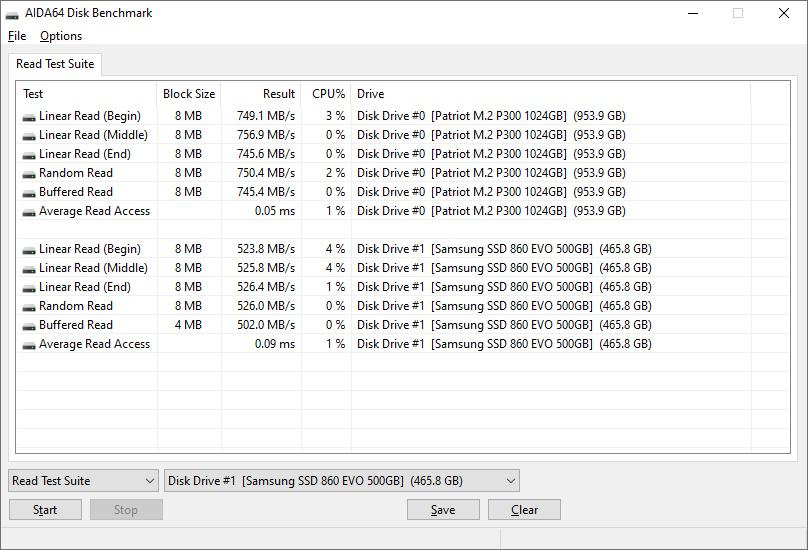Click drive icon of Patriot Linear Read (Begin) row
The image size is (808, 550).
tap(29, 118)
